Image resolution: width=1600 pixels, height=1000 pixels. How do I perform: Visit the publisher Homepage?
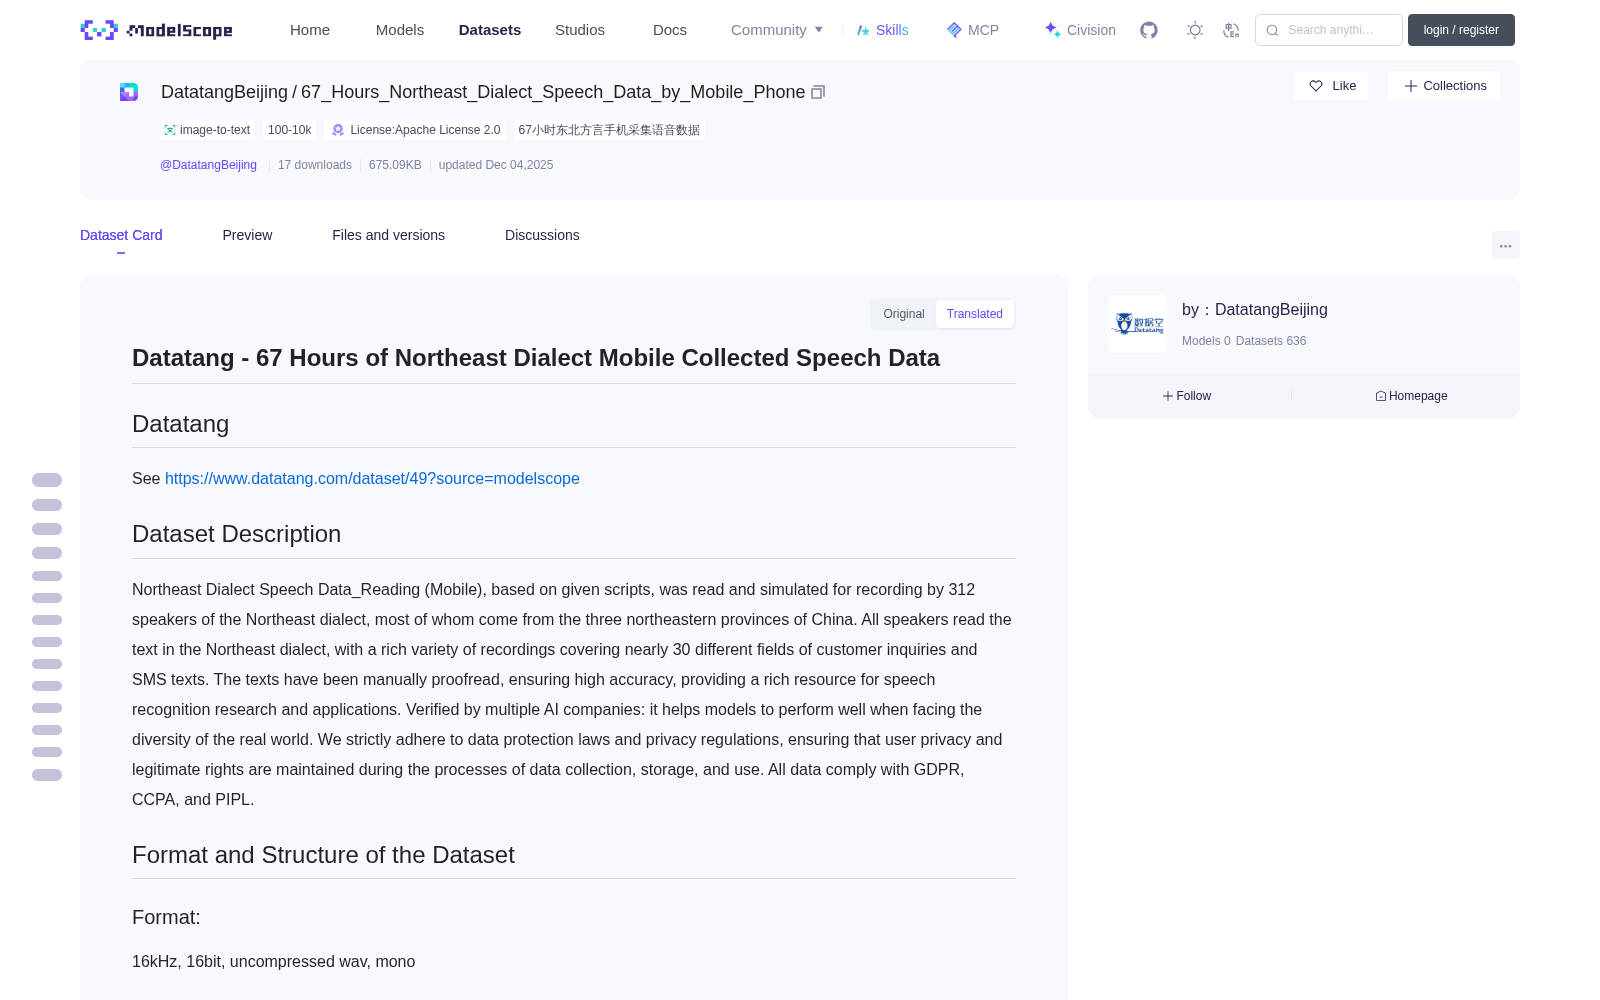pyautogui.click(x=1411, y=396)
